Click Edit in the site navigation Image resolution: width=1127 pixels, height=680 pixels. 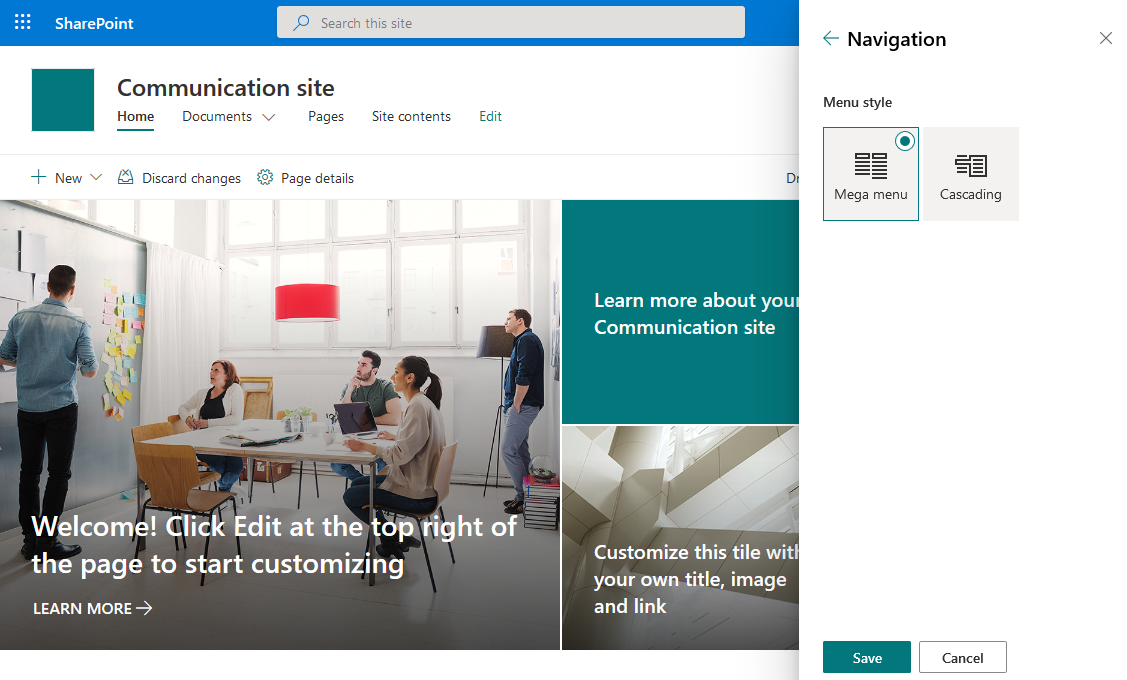490,116
